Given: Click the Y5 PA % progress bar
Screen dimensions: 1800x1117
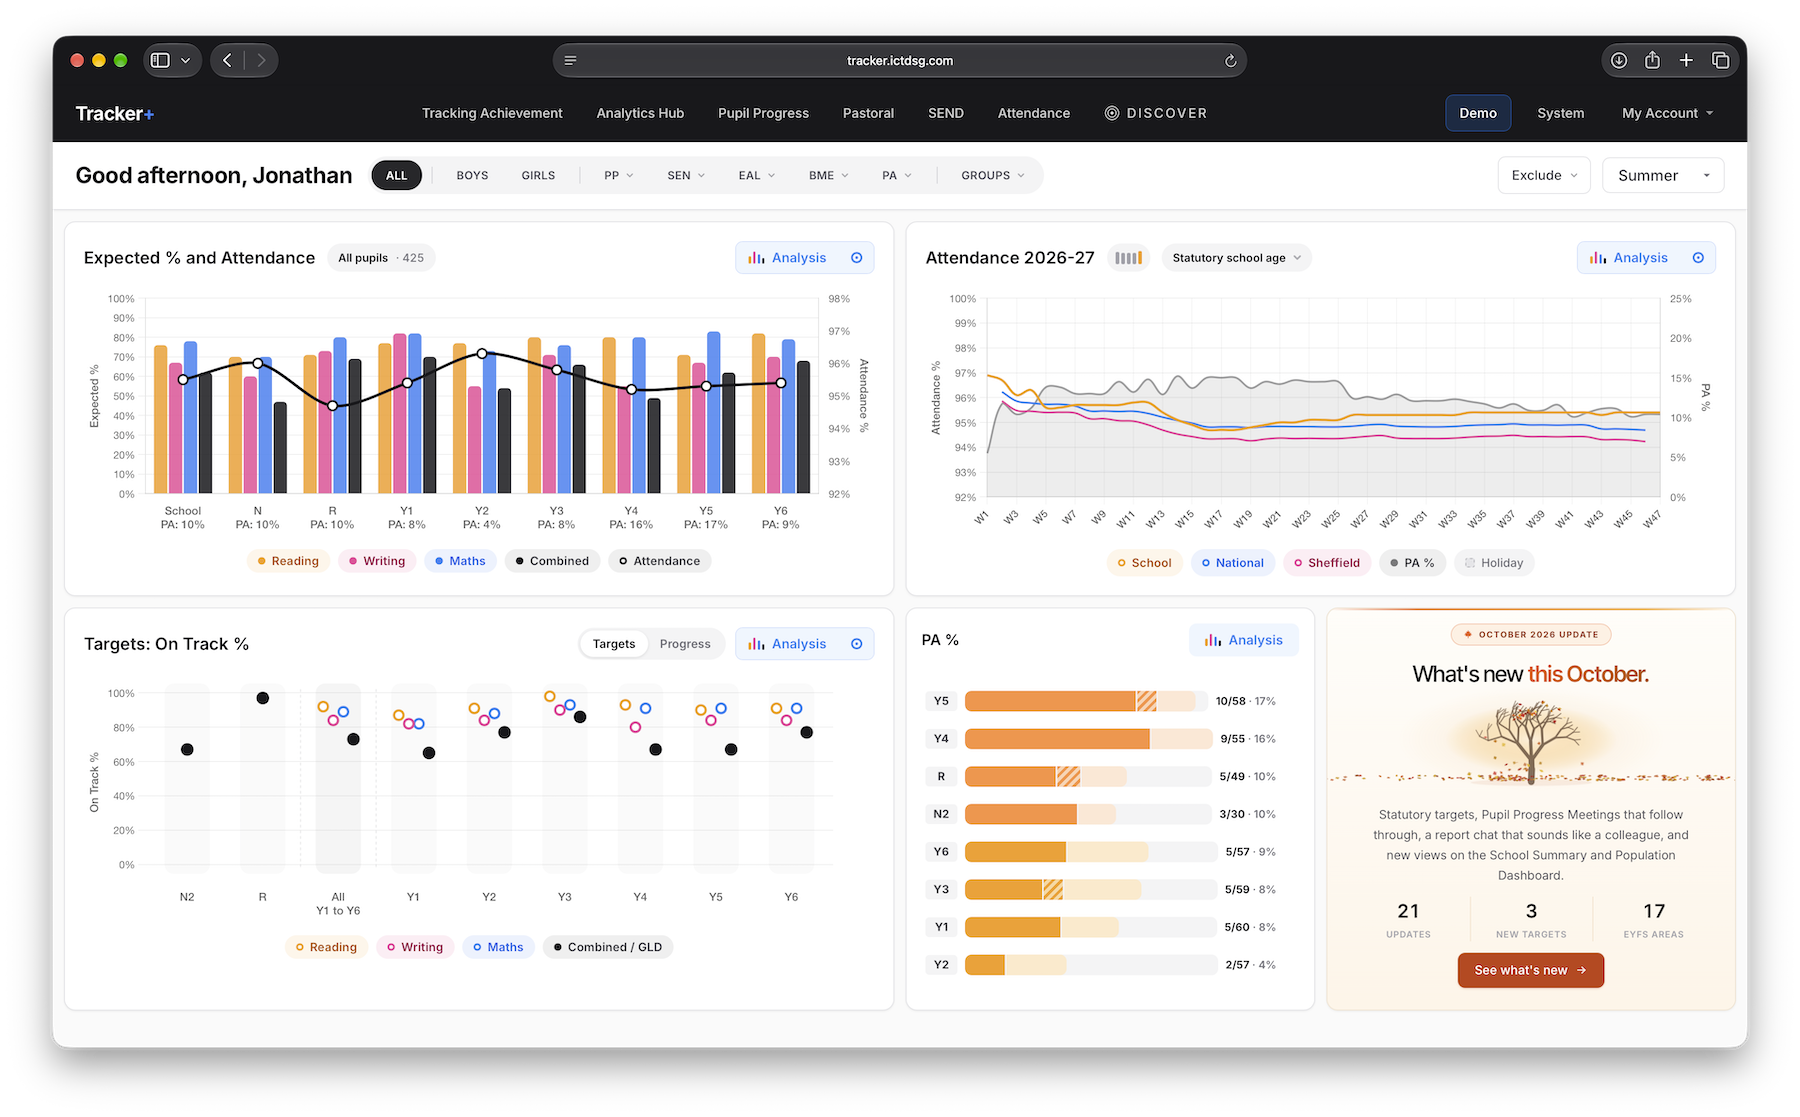Looking at the screenshot, I should [1088, 701].
